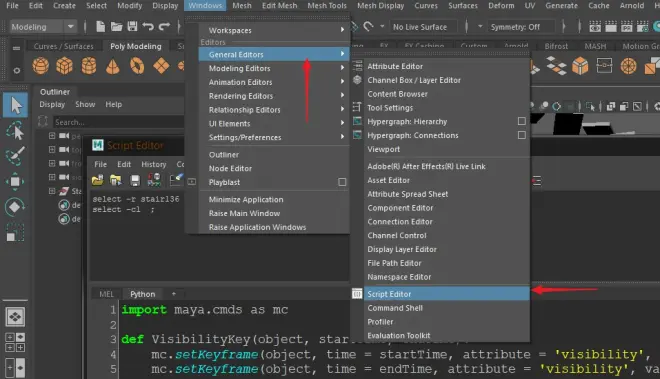Image resolution: width=660 pixels, height=379 pixels.
Task: Click the four-view layout icon
Action: point(15,342)
